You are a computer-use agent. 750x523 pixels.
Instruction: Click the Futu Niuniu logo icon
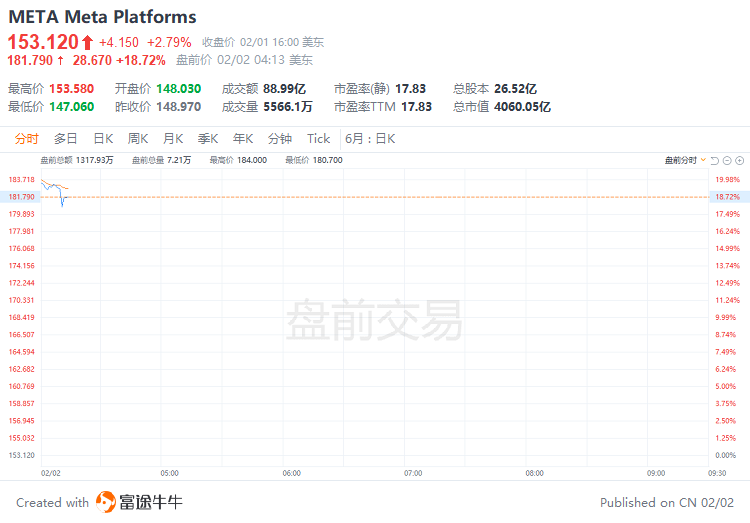coord(106,502)
